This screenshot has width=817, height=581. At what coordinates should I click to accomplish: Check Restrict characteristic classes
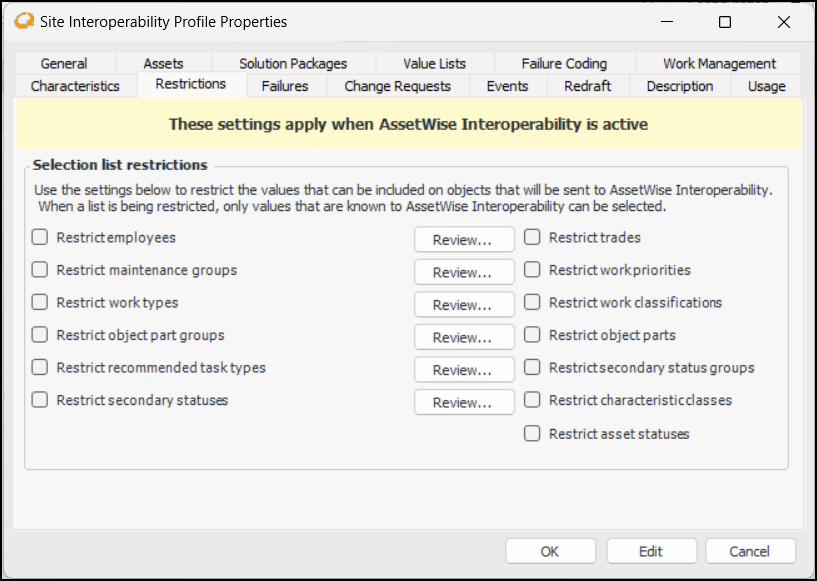coord(532,400)
